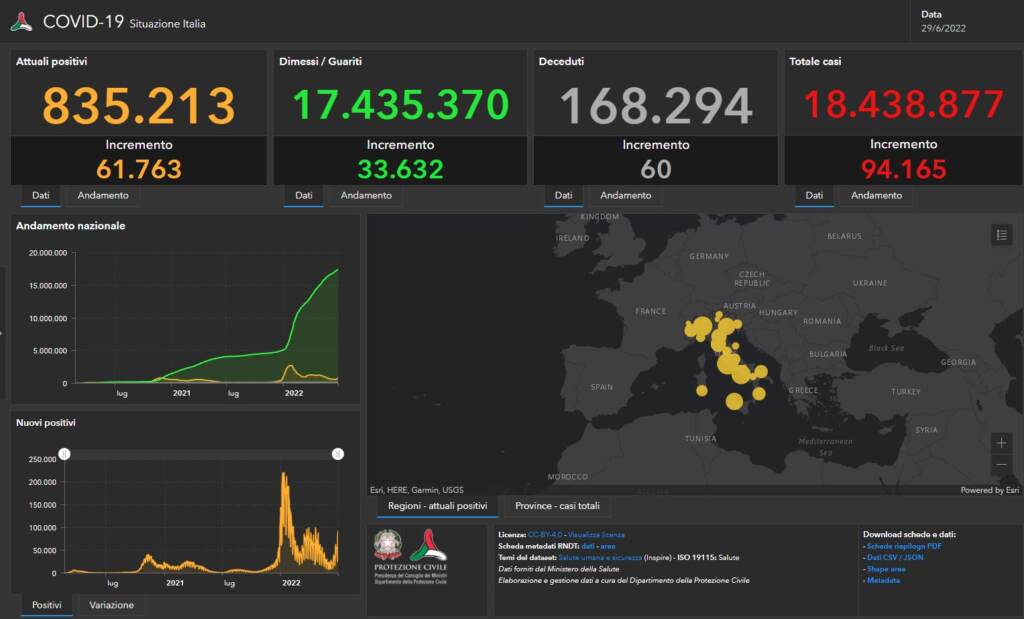The image size is (1024, 619).
Task: Click the COVID-19 header logo icon
Action: point(21,21)
